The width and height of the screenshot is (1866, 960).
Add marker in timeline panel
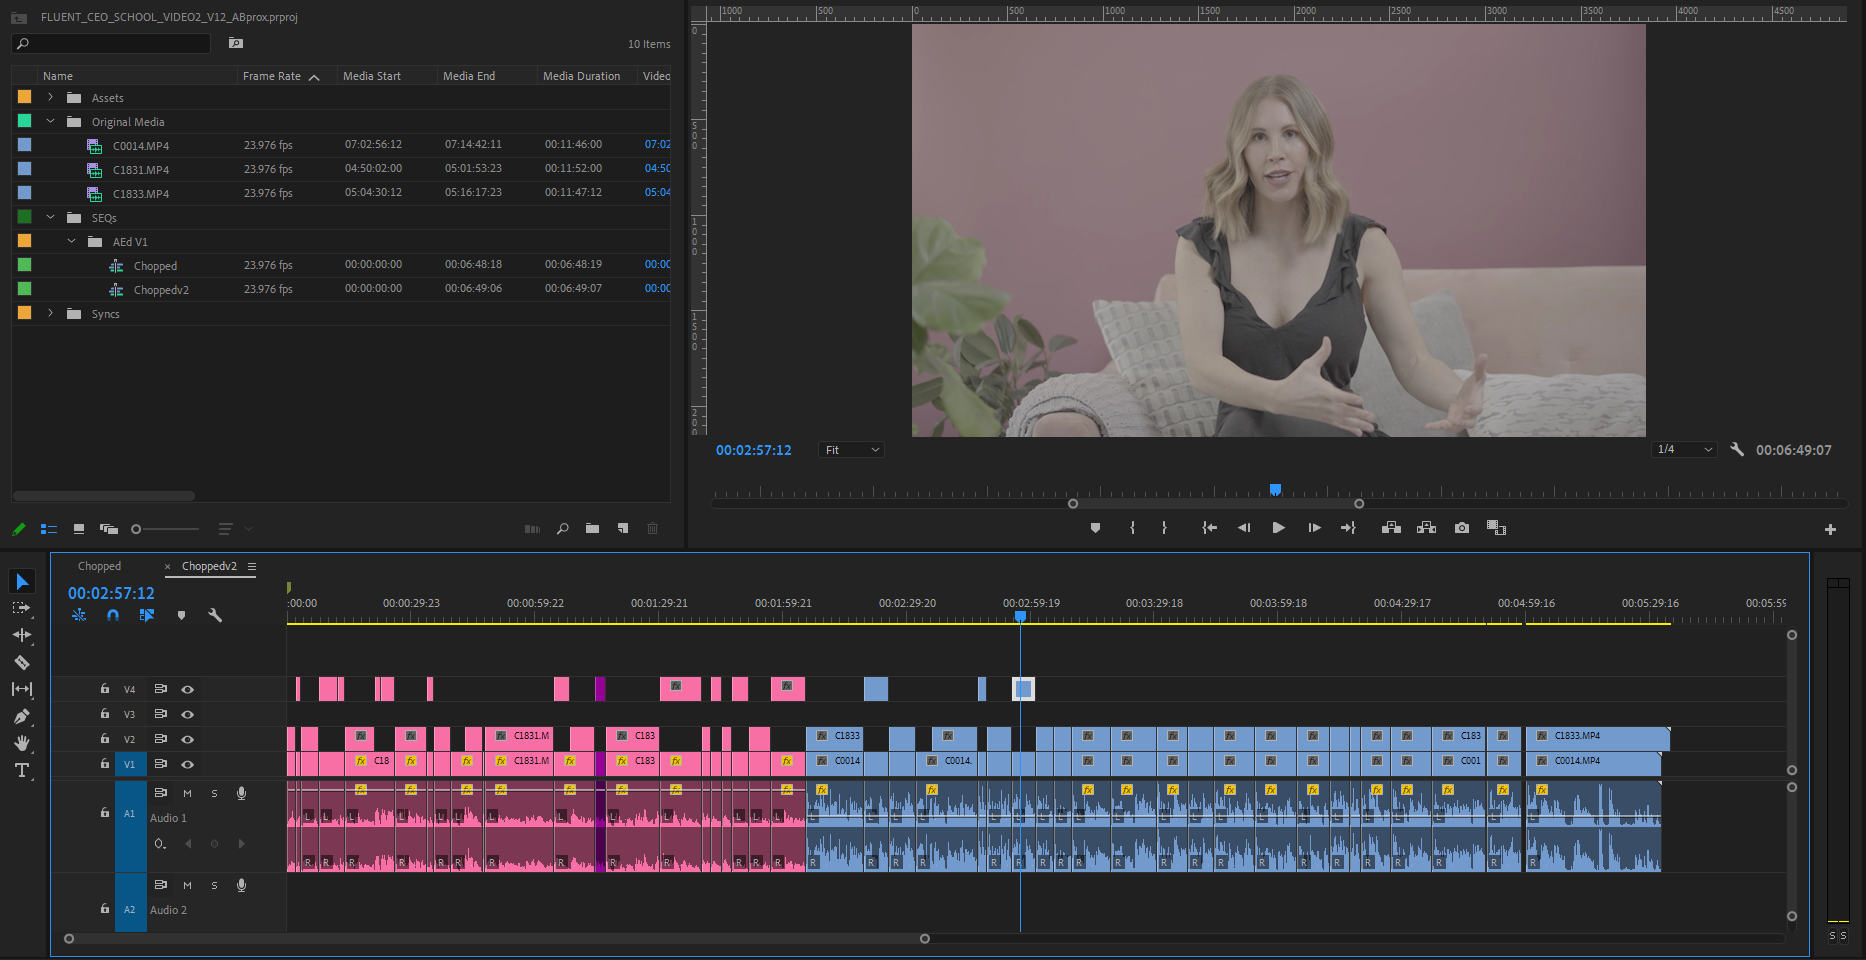pyautogui.click(x=181, y=616)
